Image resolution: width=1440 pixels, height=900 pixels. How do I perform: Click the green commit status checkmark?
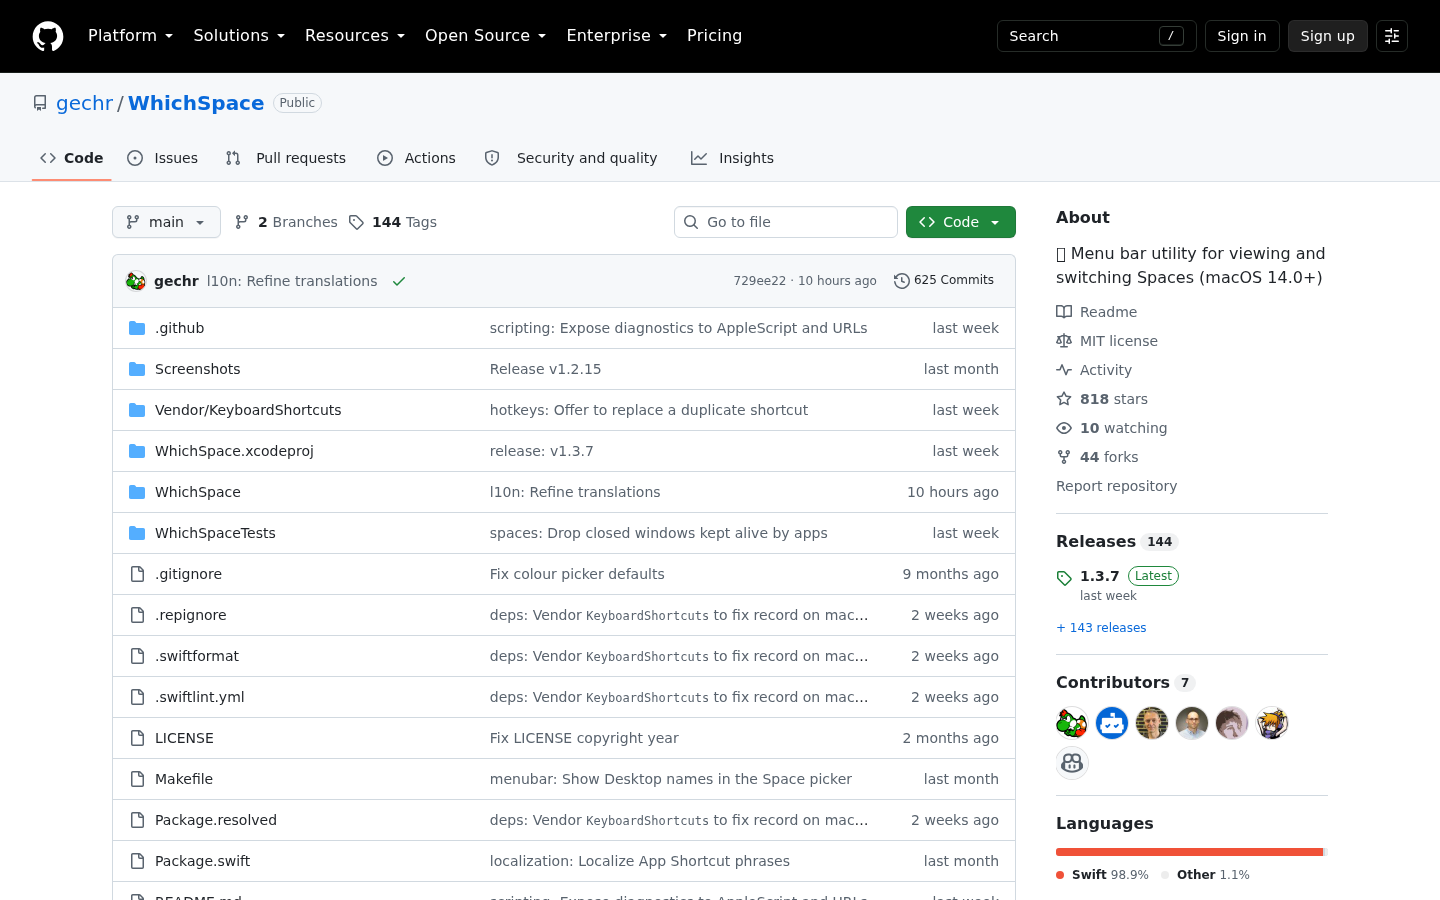tap(399, 281)
